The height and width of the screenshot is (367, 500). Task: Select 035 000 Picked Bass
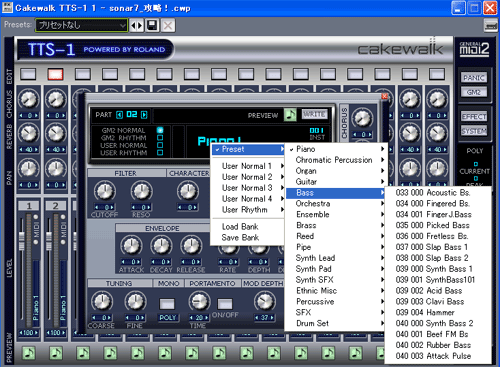pyautogui.click(x=438, y=225)
